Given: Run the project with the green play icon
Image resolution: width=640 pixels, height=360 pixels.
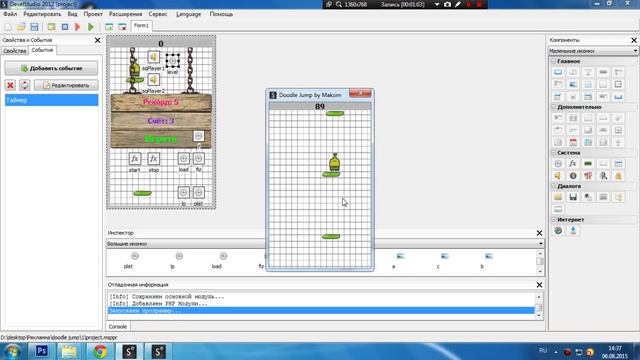Looking at the screenshot, I should [x=91, y=27].
